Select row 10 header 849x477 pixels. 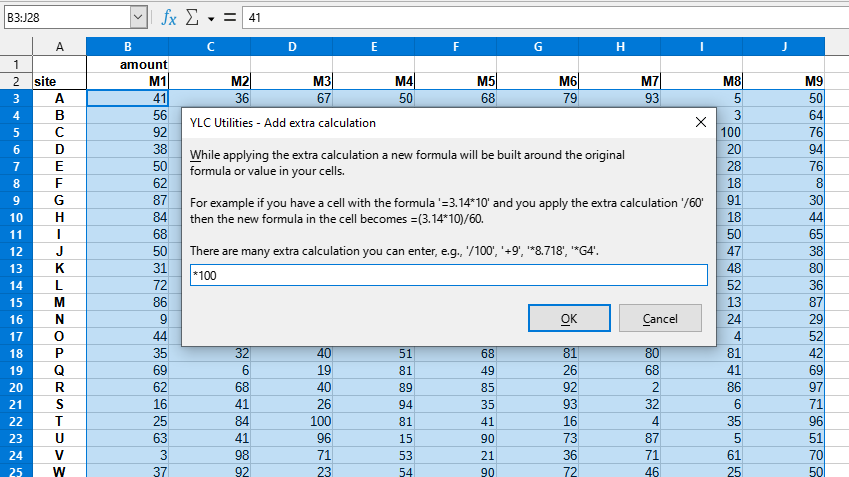point(16,217)
